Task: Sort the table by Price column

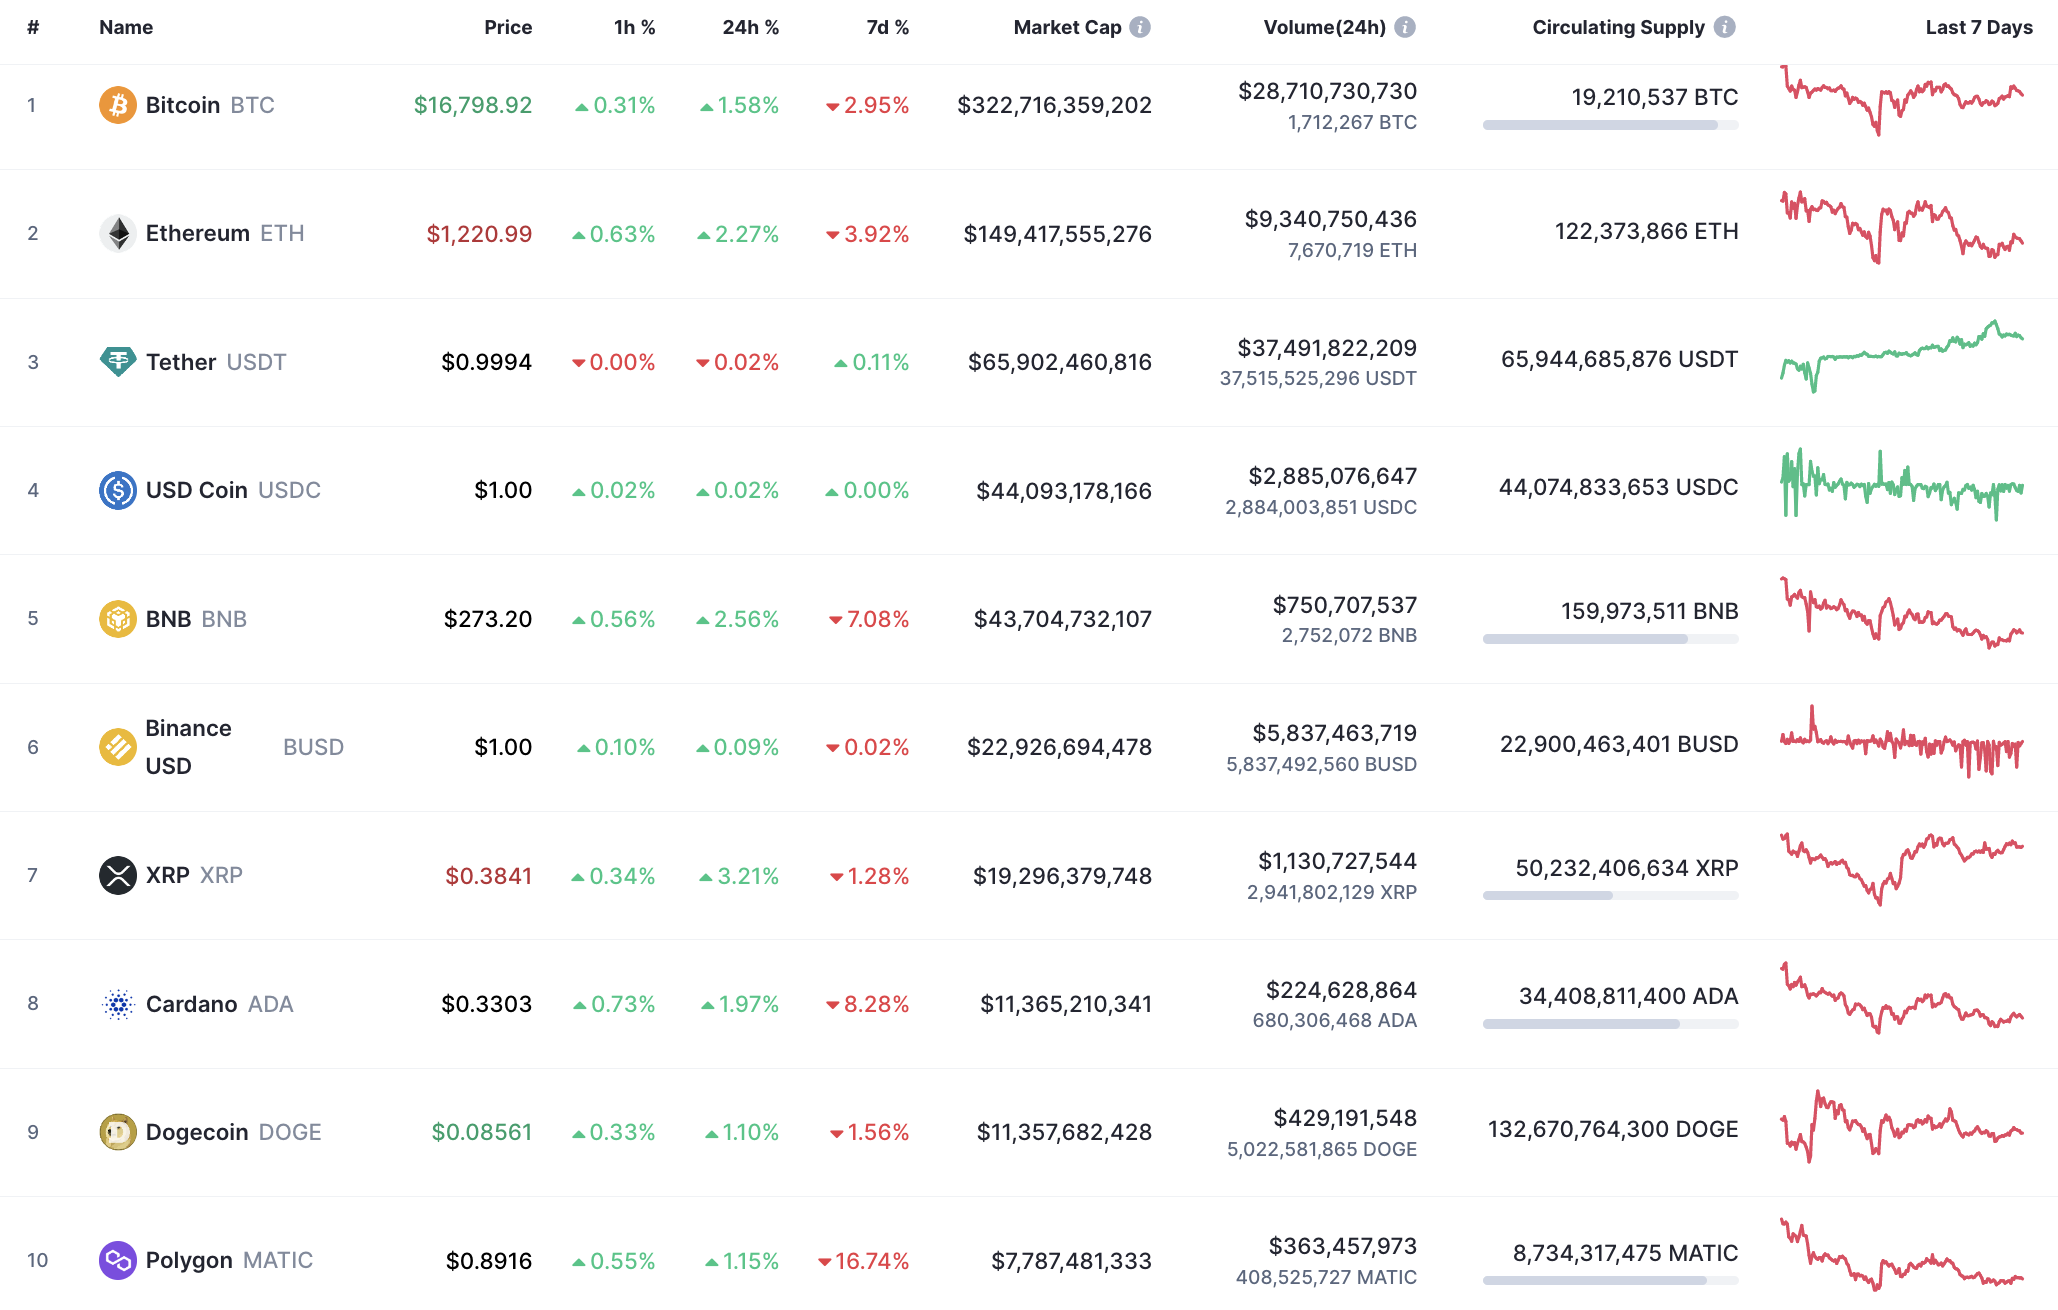Action: 508,27
